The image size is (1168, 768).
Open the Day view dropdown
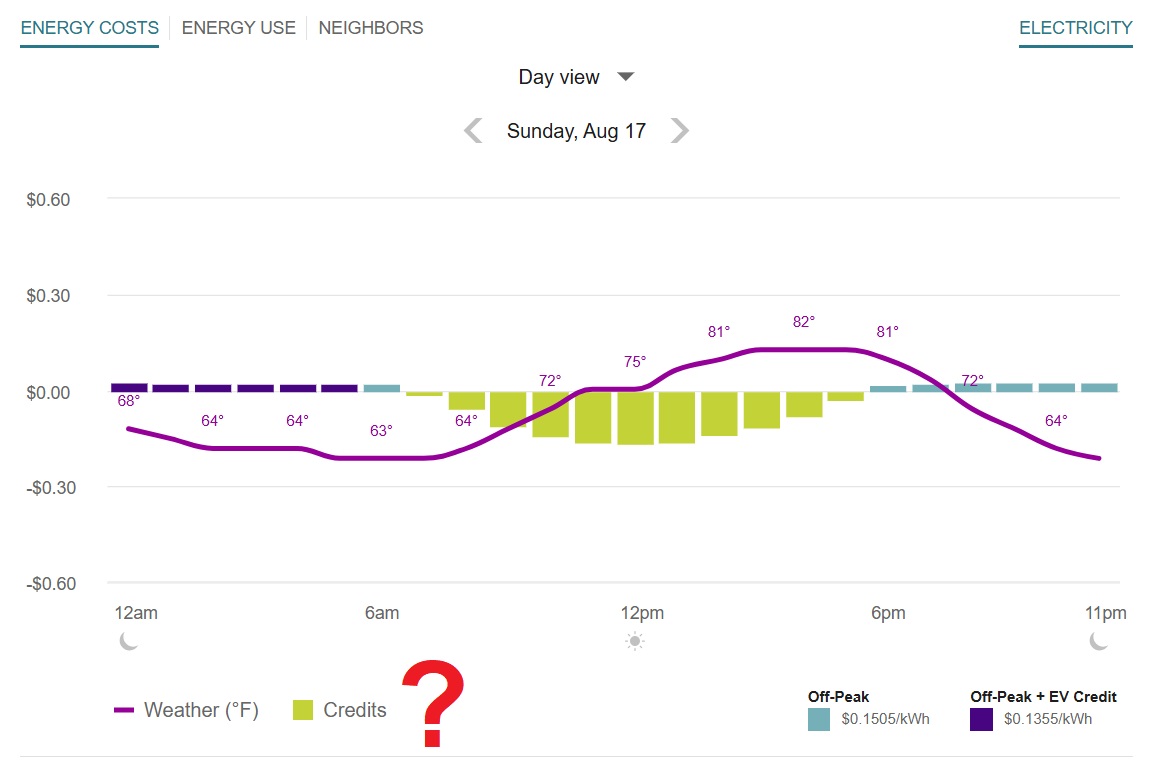click(x=559, y=77)
